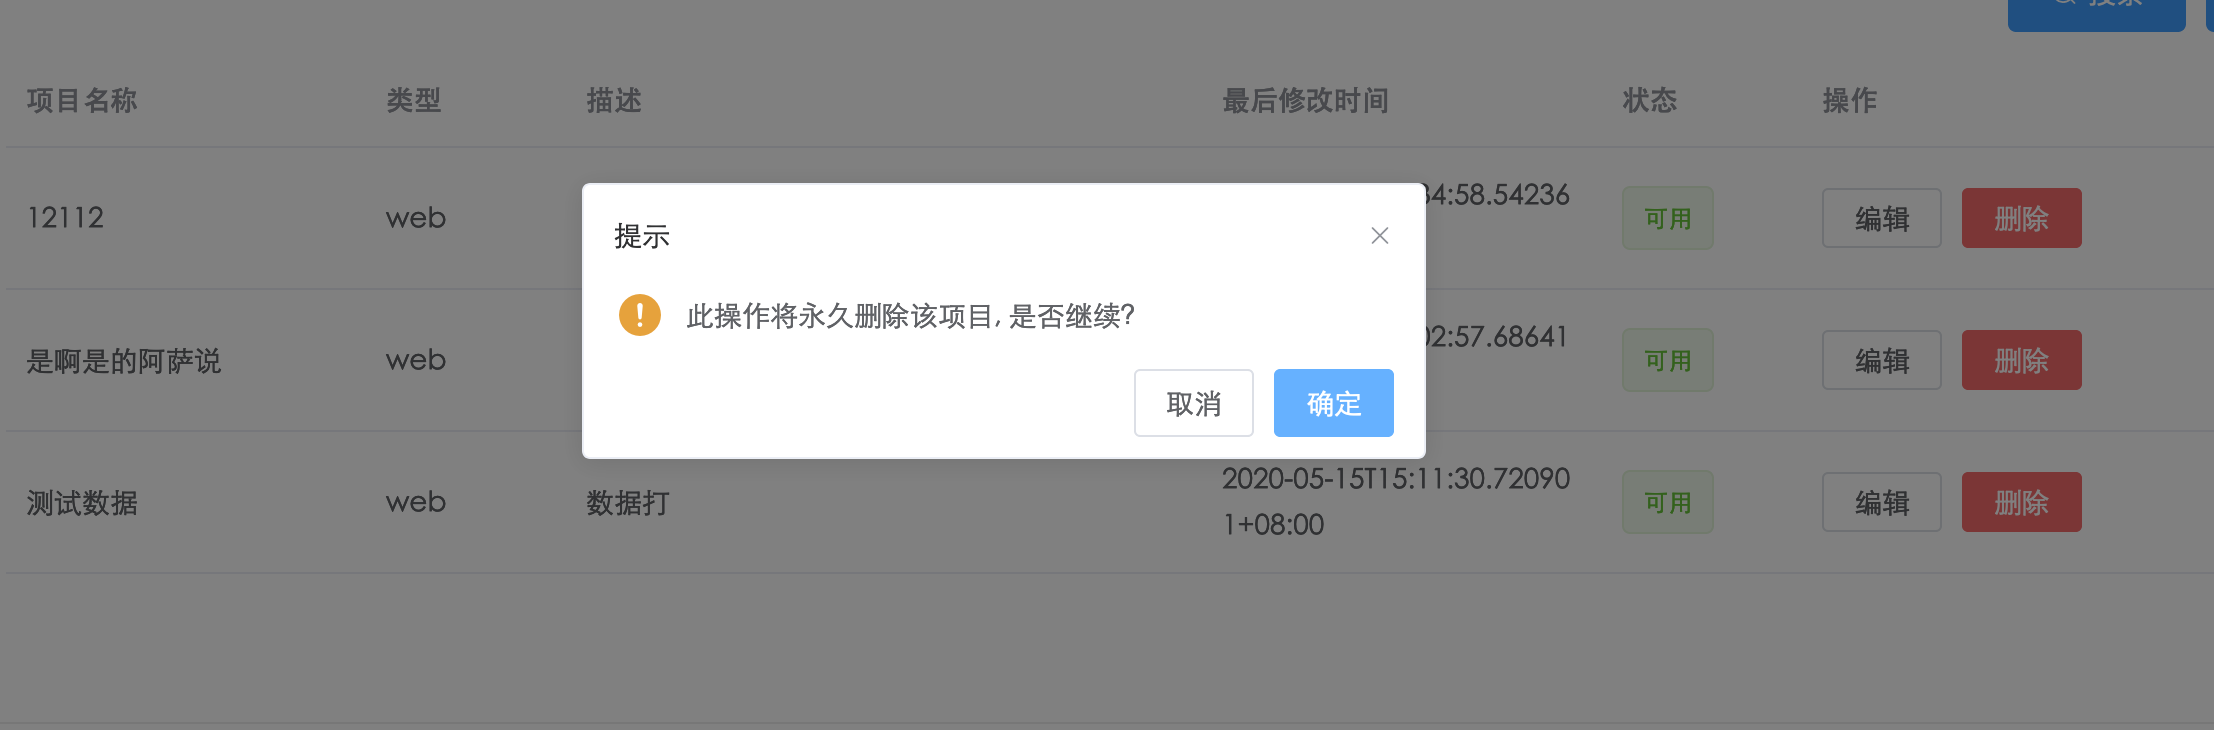
Task: Click 可用 status tag of 12112
Action: pos(1668,218)
